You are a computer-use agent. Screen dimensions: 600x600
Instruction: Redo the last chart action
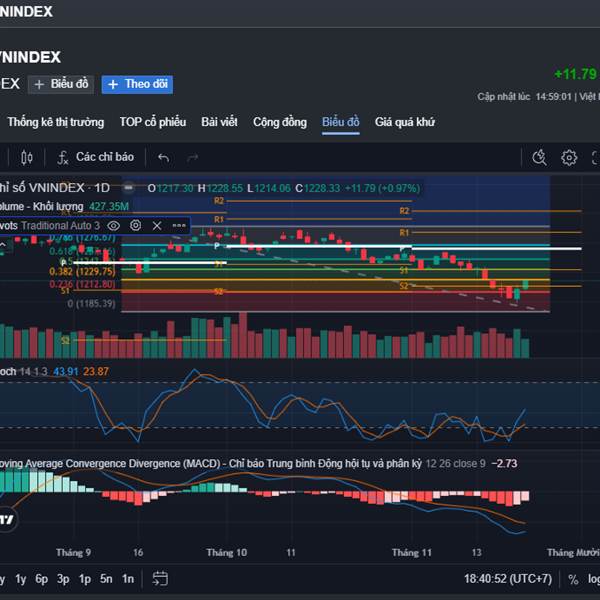tap(192, 158)
